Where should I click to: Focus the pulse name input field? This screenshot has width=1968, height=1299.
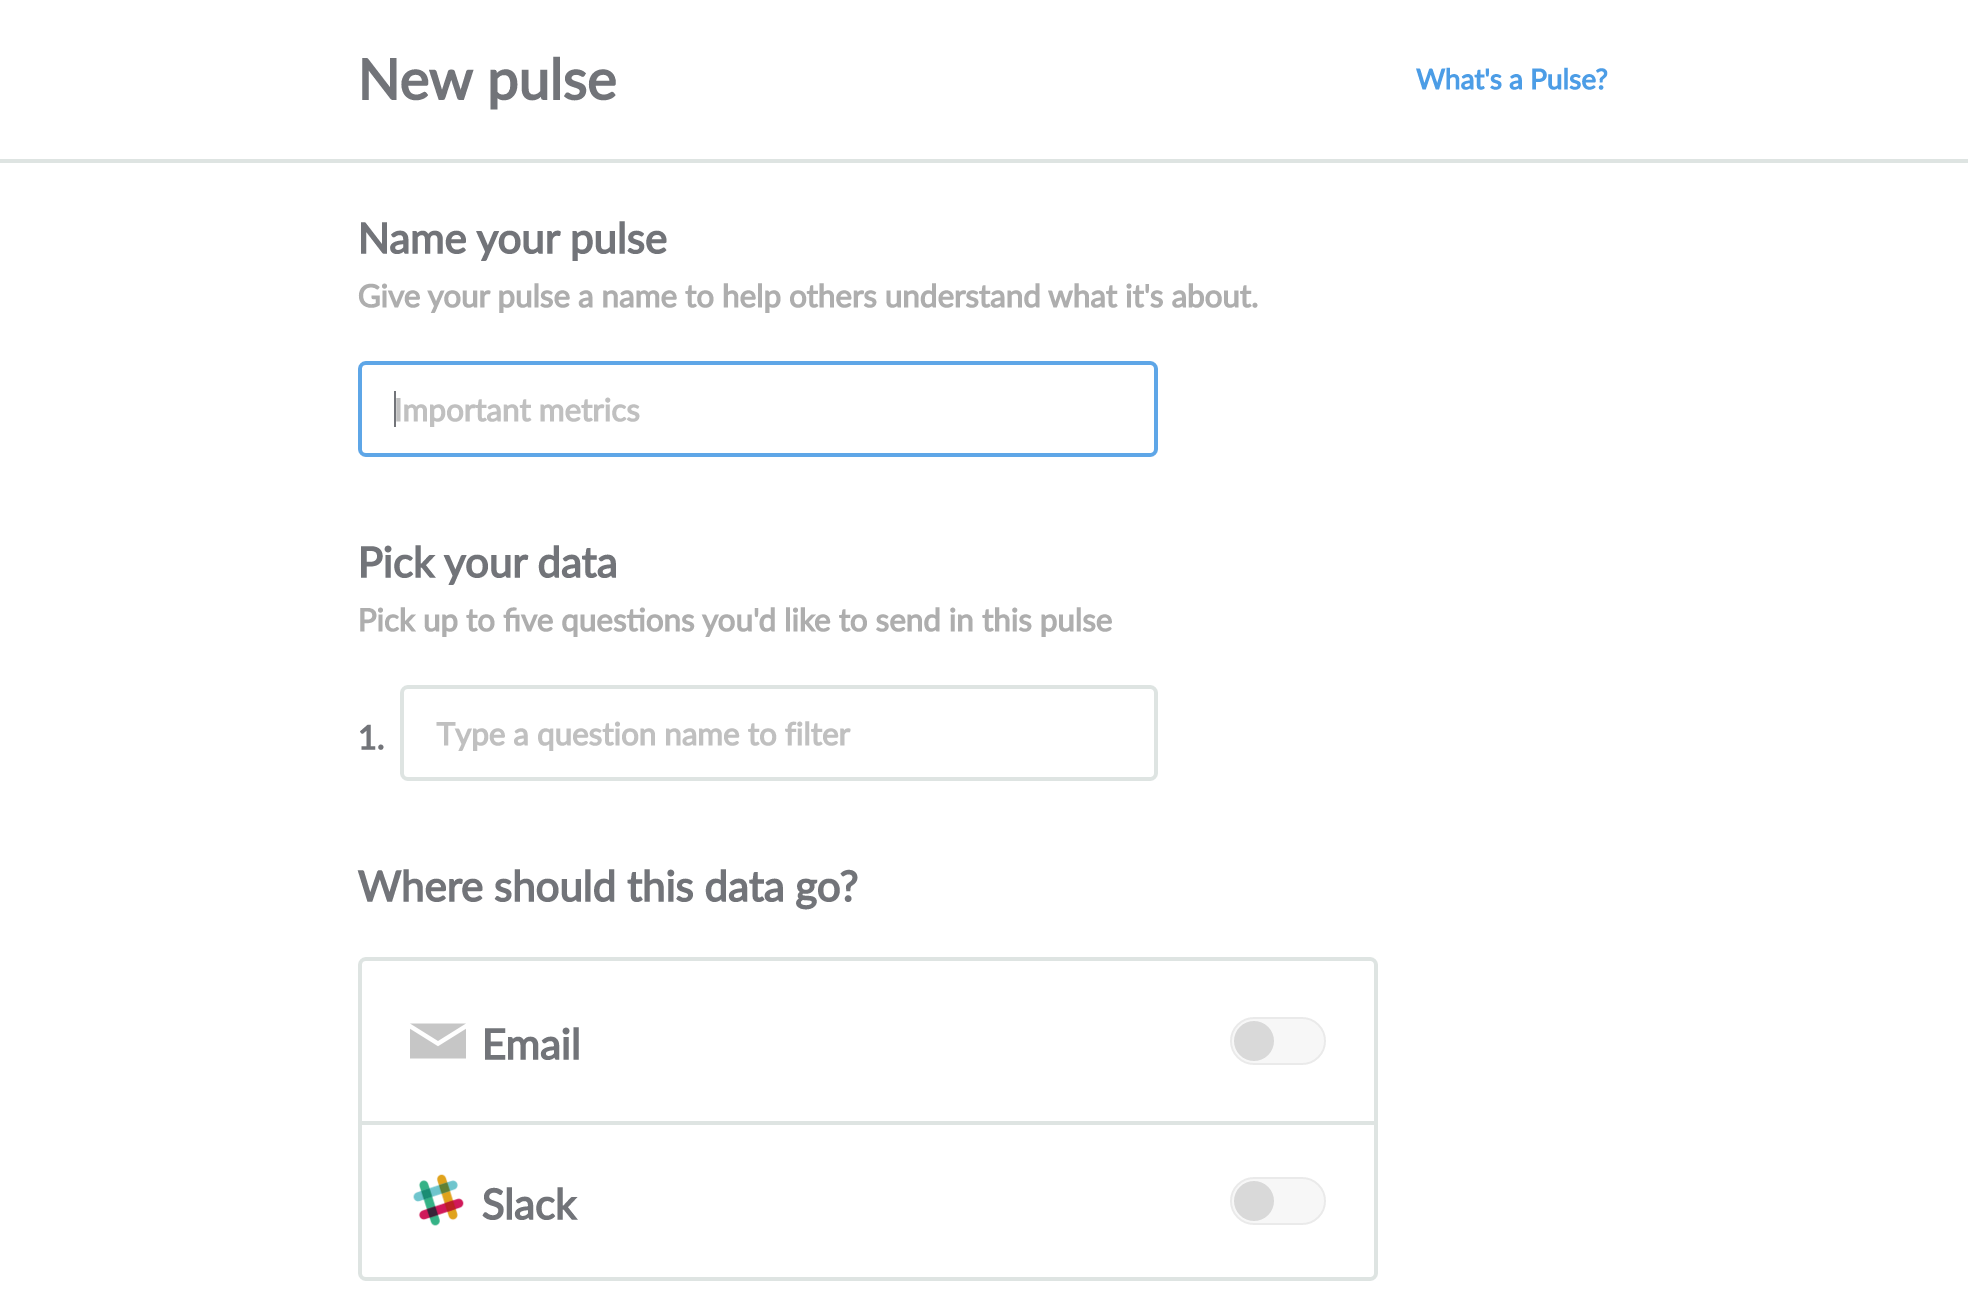pyautogui.click(x=757, y=409)
